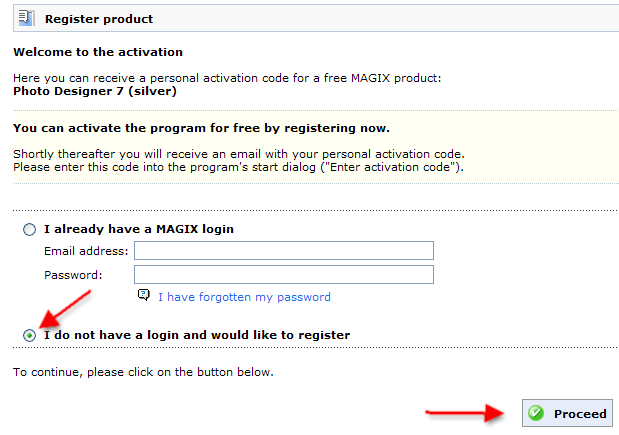This screenshot has width=619, height=435.
Task: Choose the "I do not have a login" radio button
Action: coord(30,335)
